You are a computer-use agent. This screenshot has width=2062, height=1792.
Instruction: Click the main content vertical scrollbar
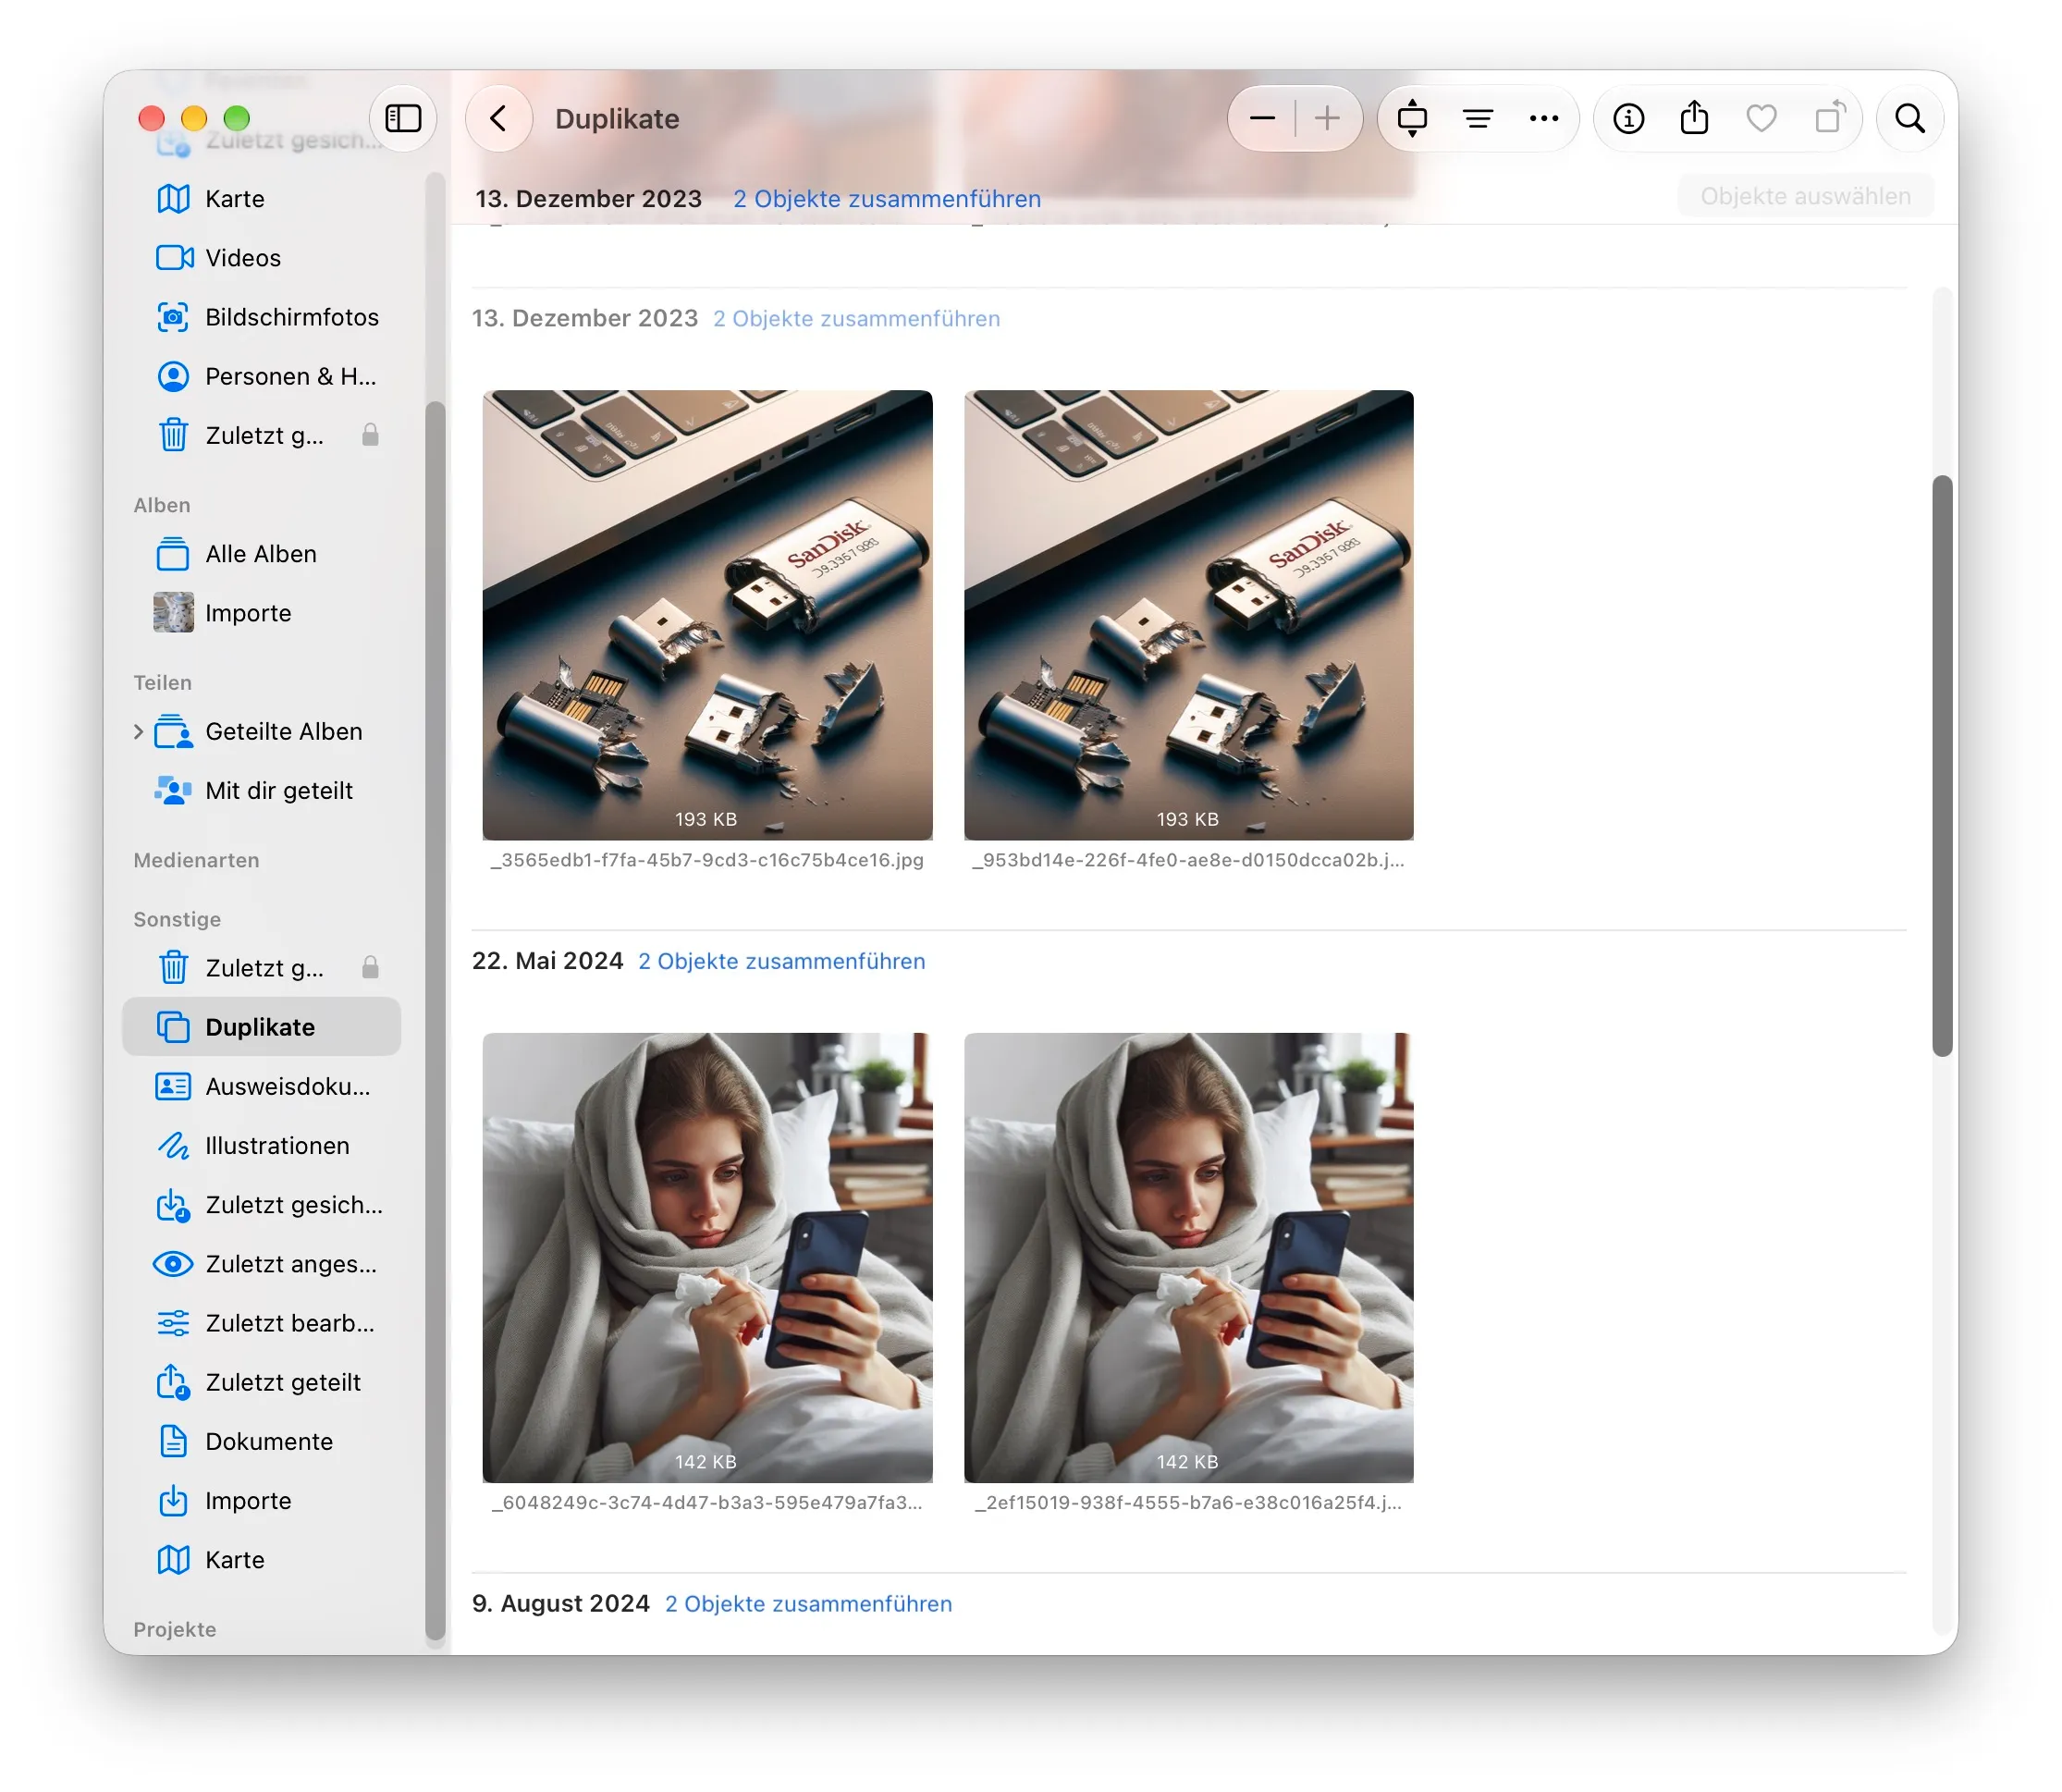pos(1942,766)
